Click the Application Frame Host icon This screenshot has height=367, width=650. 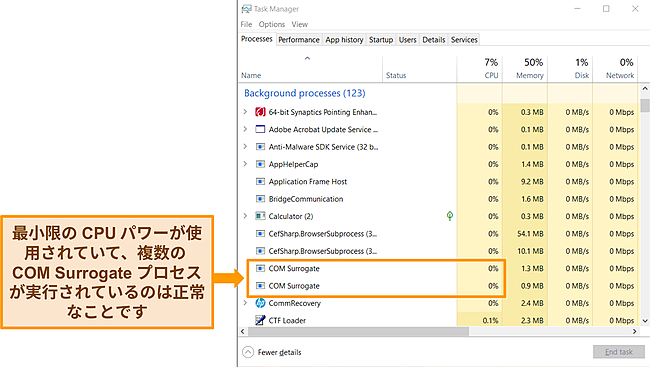coord(260,182)
